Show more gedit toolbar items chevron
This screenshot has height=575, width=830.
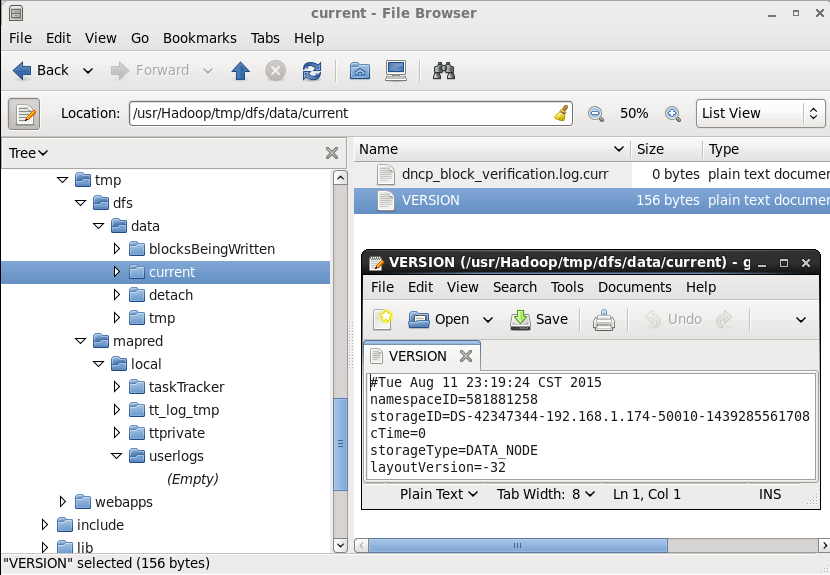[801, 320]
